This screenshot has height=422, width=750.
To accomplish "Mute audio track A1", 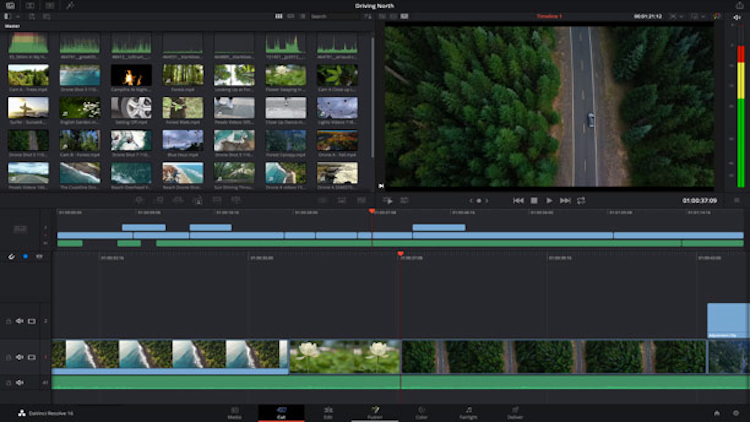I will (x=20, y=383).
